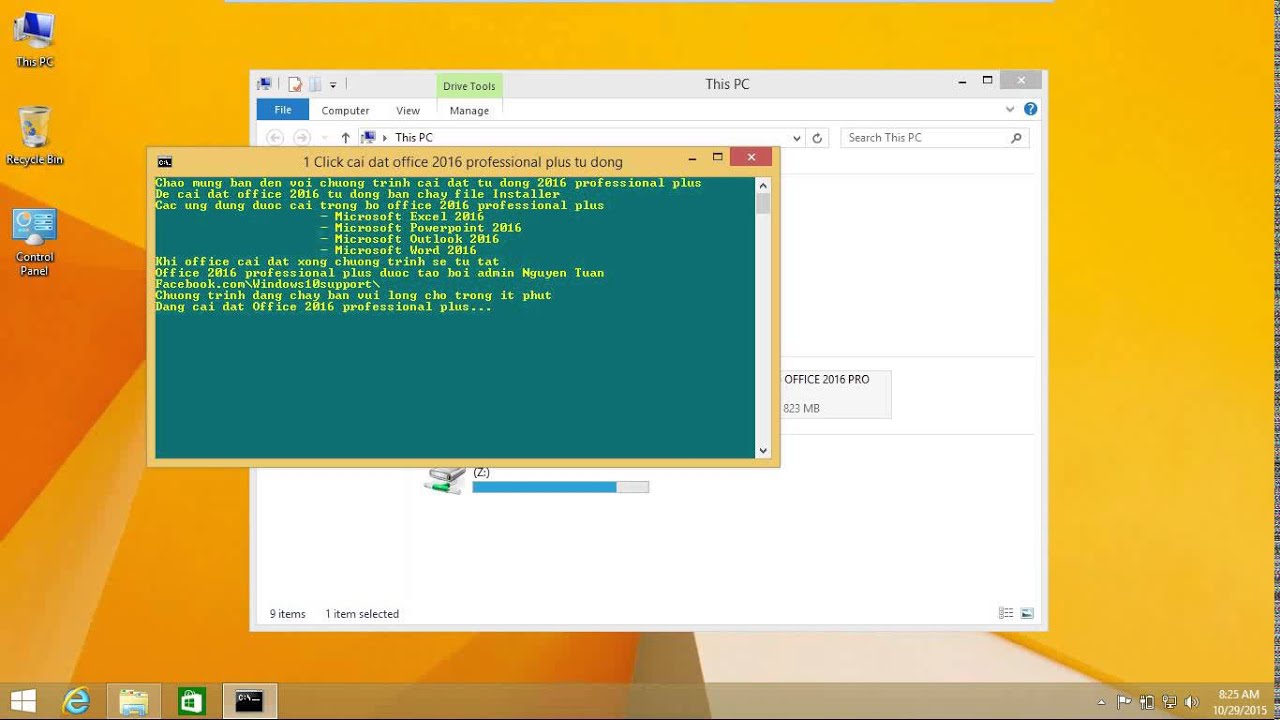Click the 9 items status text
Image resolution: width=1280 pixels, height=720 pixels.
(288, 614)
